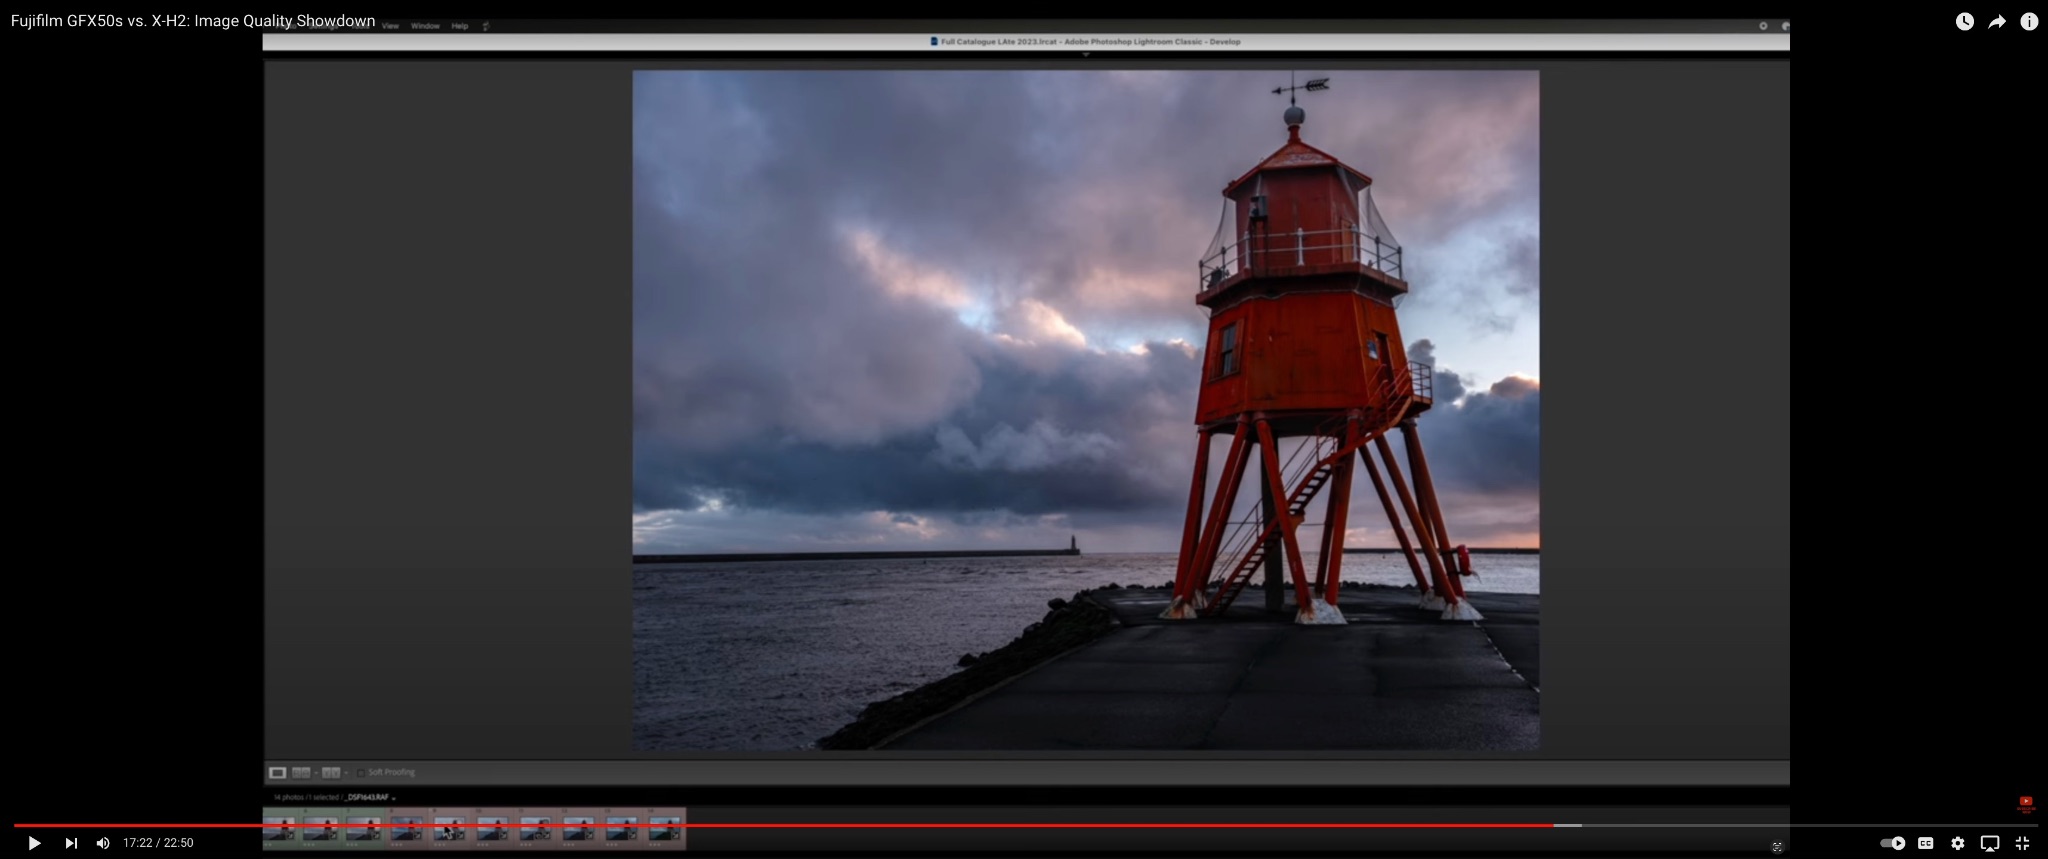Open the Lightroom Window menu
Screen dimensions: 2048x859
pos(425,26)
